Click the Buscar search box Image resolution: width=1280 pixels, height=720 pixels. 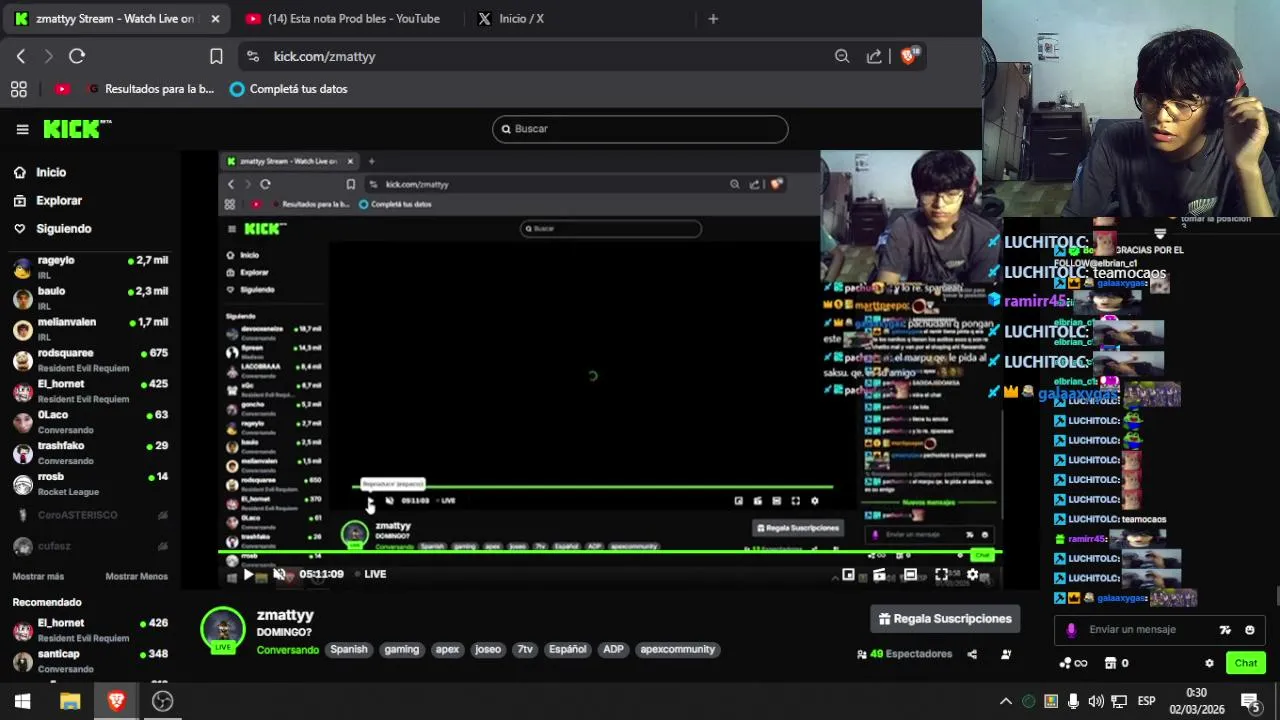[x=640, y=129]
